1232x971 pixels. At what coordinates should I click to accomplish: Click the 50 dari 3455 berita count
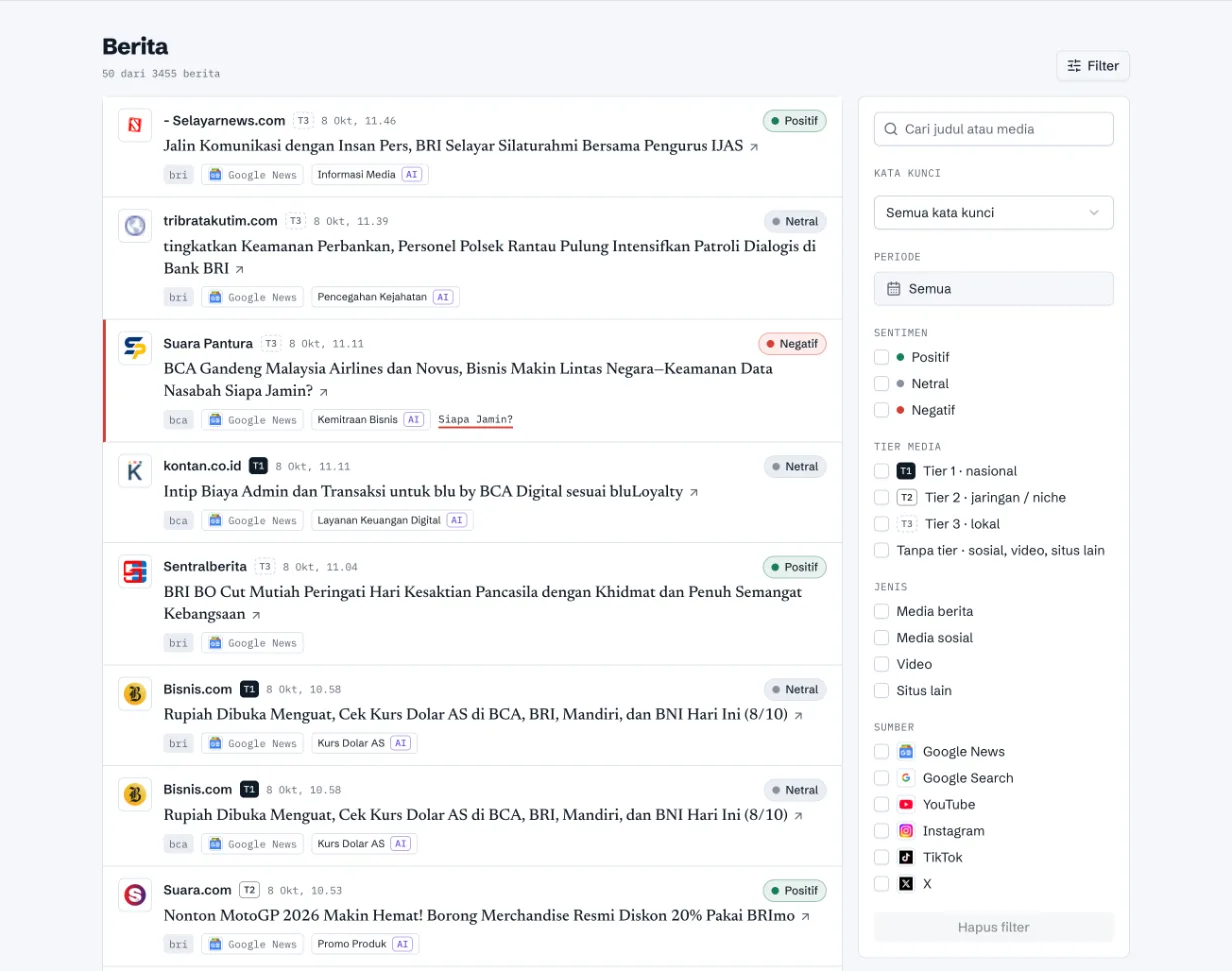(161, 74)
